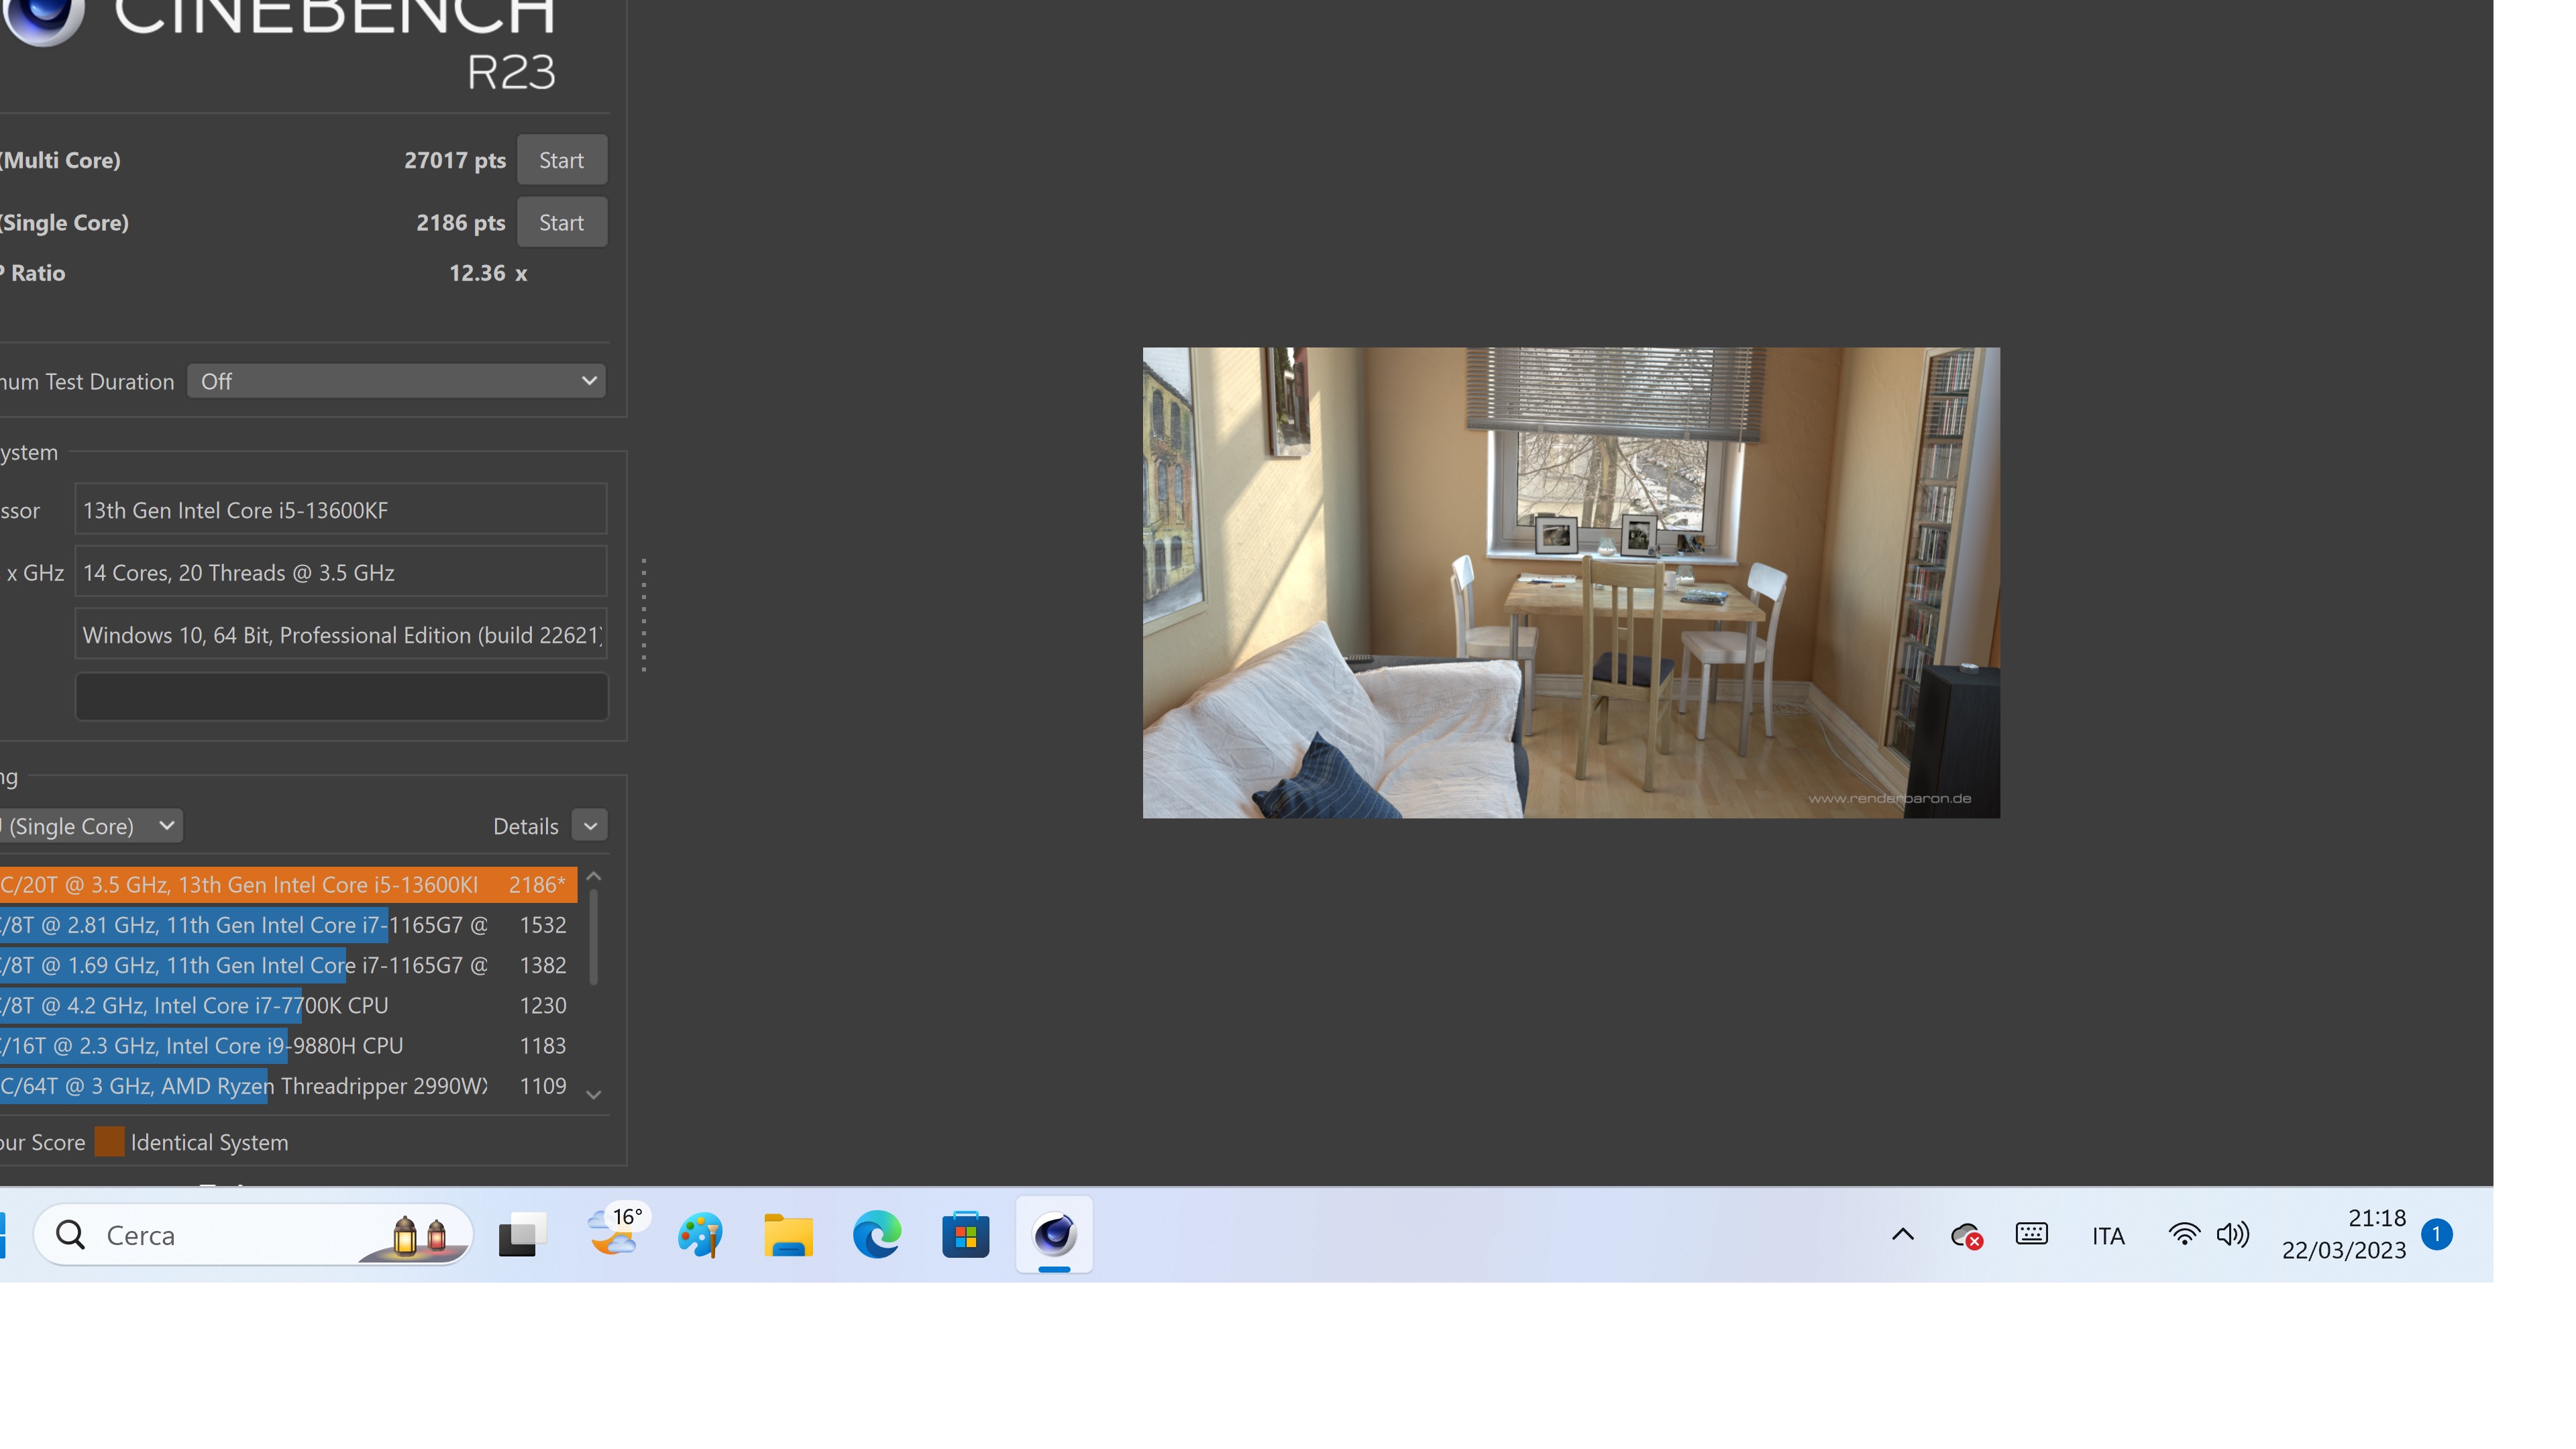Click the Cinebench icon in taskbar

(x=1054, y=1235)
